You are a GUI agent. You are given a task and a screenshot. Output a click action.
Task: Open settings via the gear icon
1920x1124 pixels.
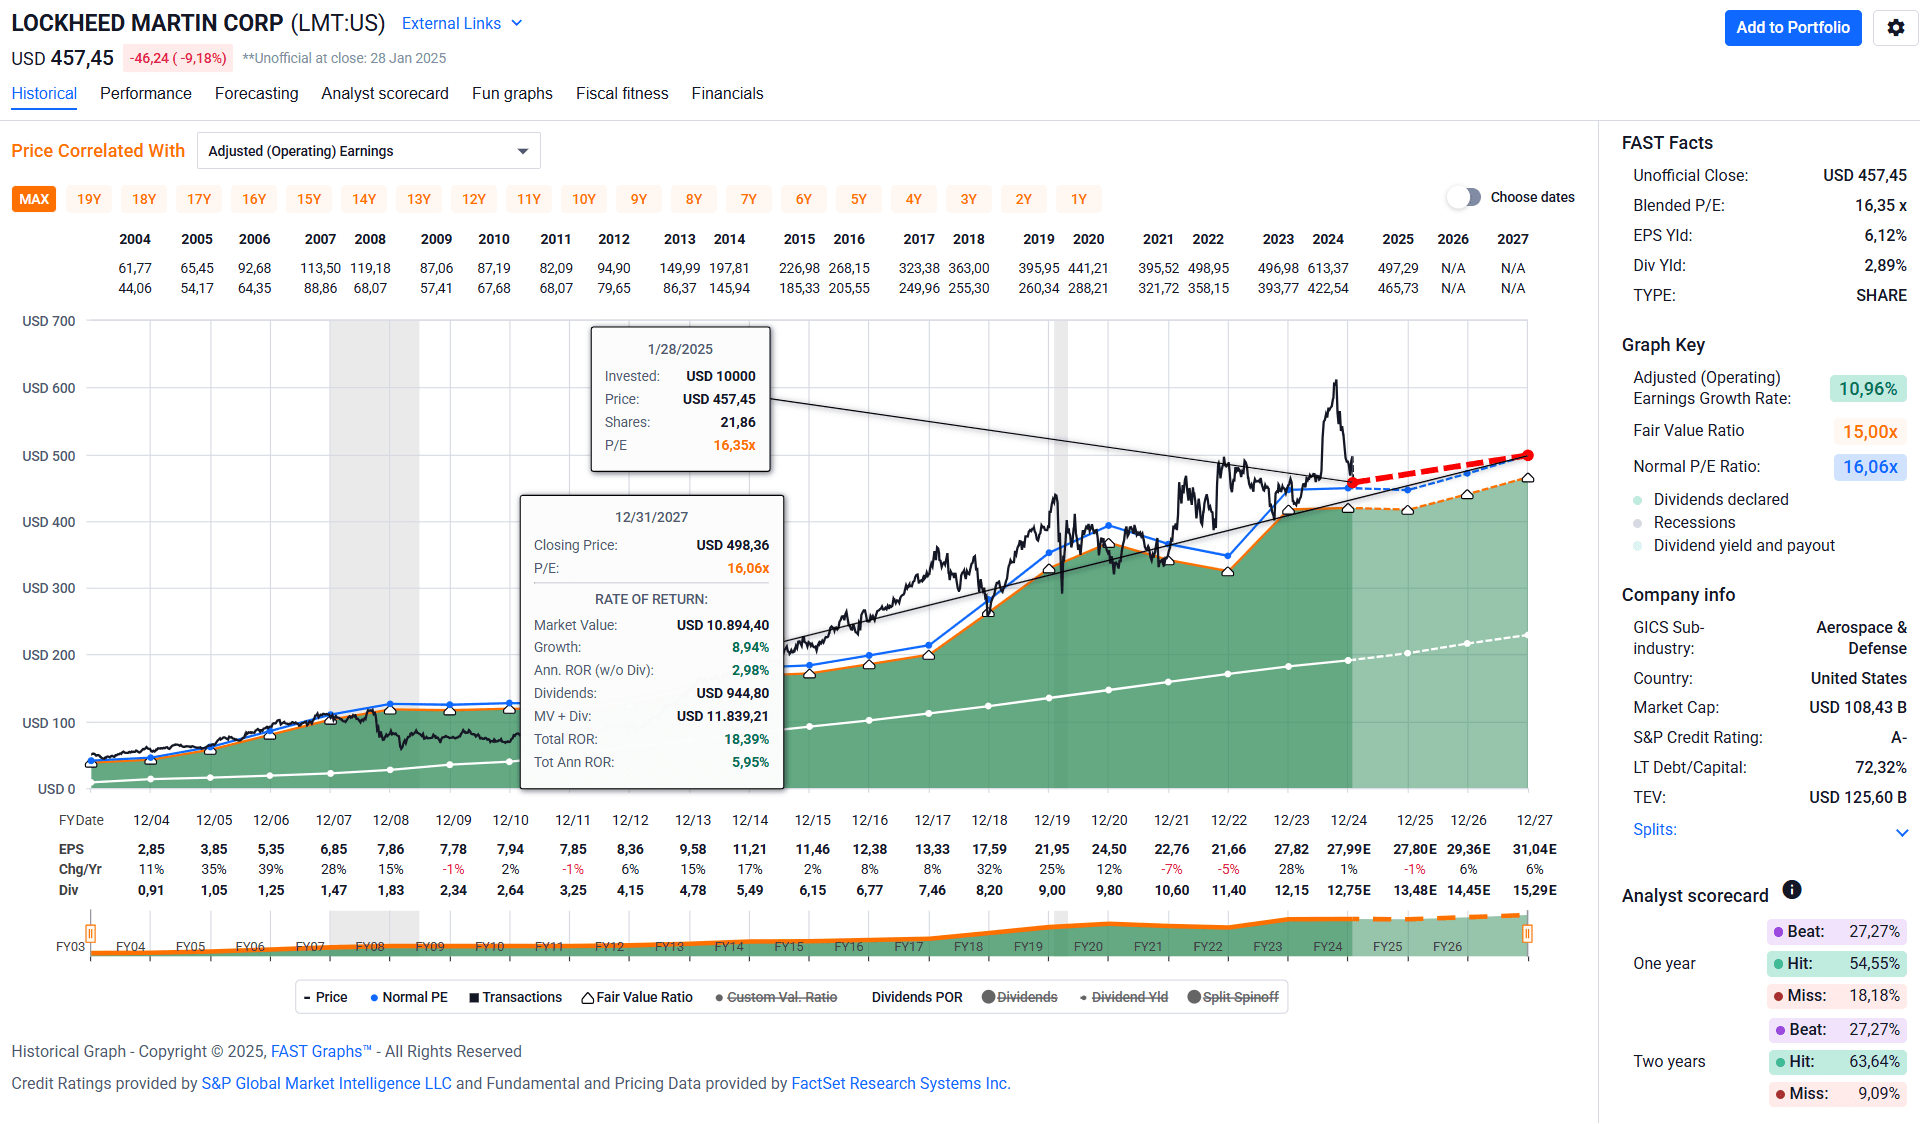[1895, 27]
